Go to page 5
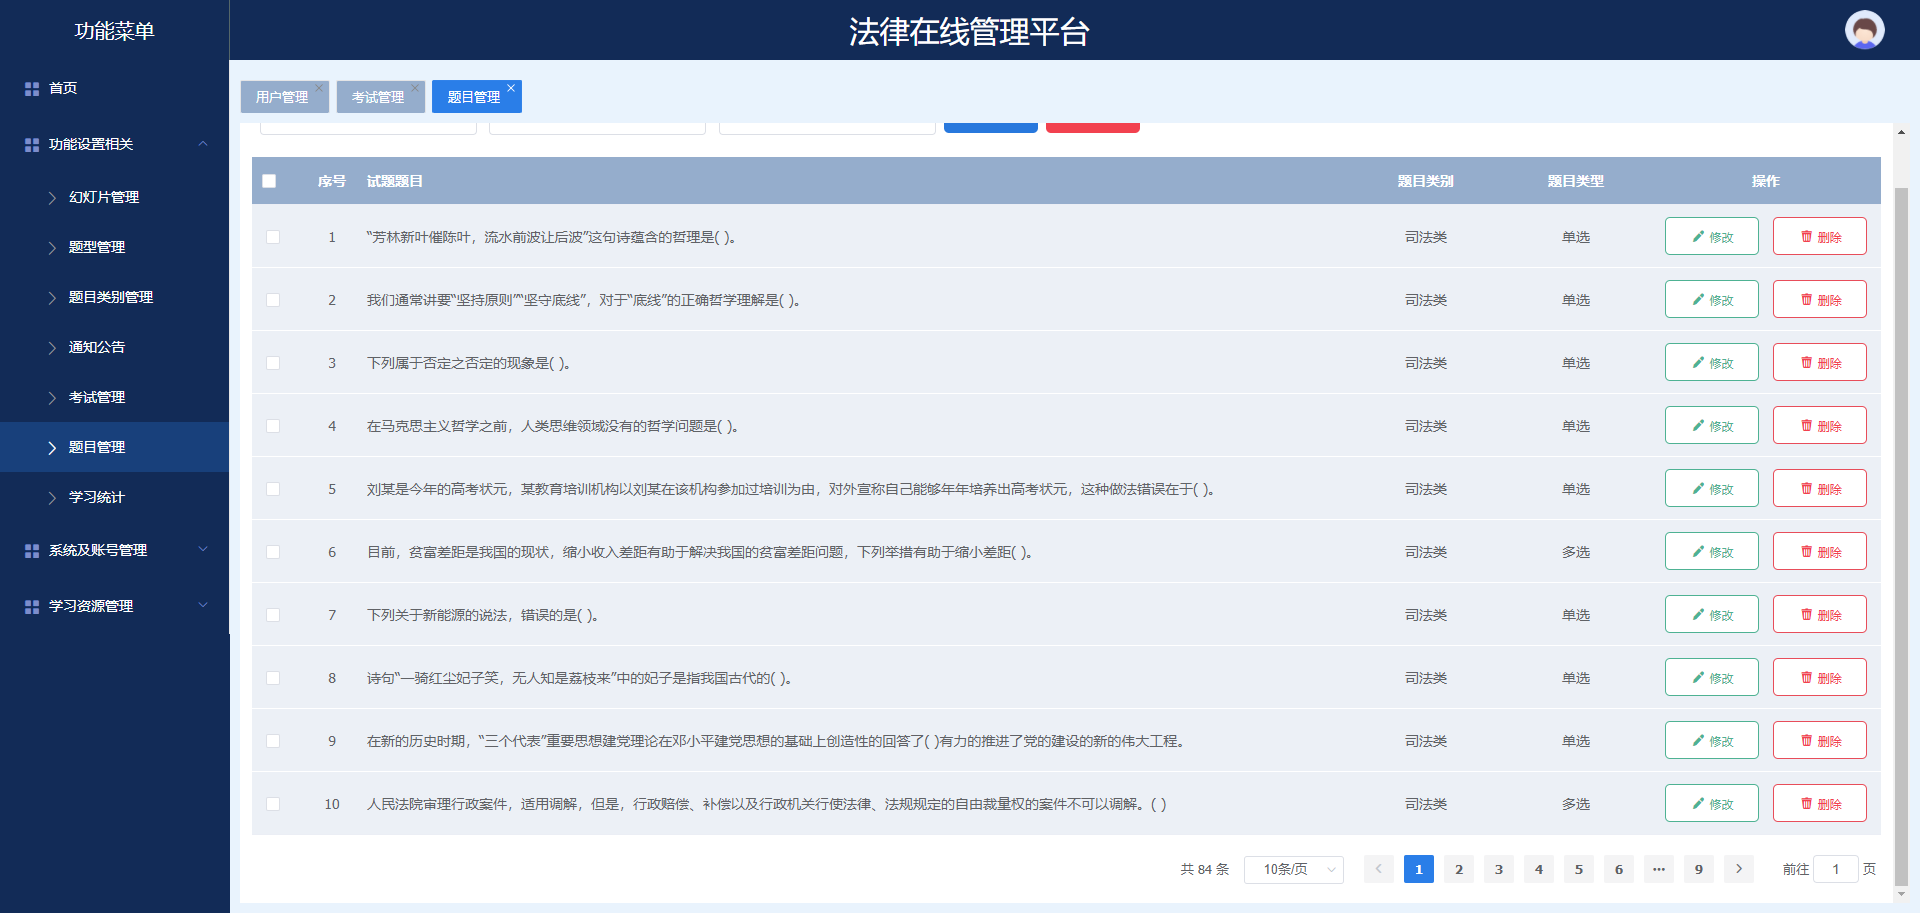This screenshot has width=1920, height=913. click(x=1579, y=869)
